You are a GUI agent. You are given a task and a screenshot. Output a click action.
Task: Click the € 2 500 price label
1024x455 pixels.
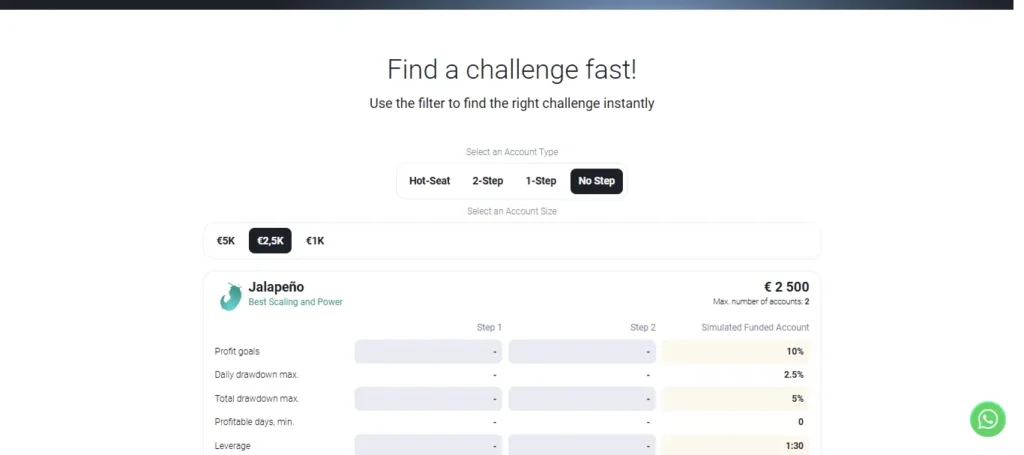786,287
